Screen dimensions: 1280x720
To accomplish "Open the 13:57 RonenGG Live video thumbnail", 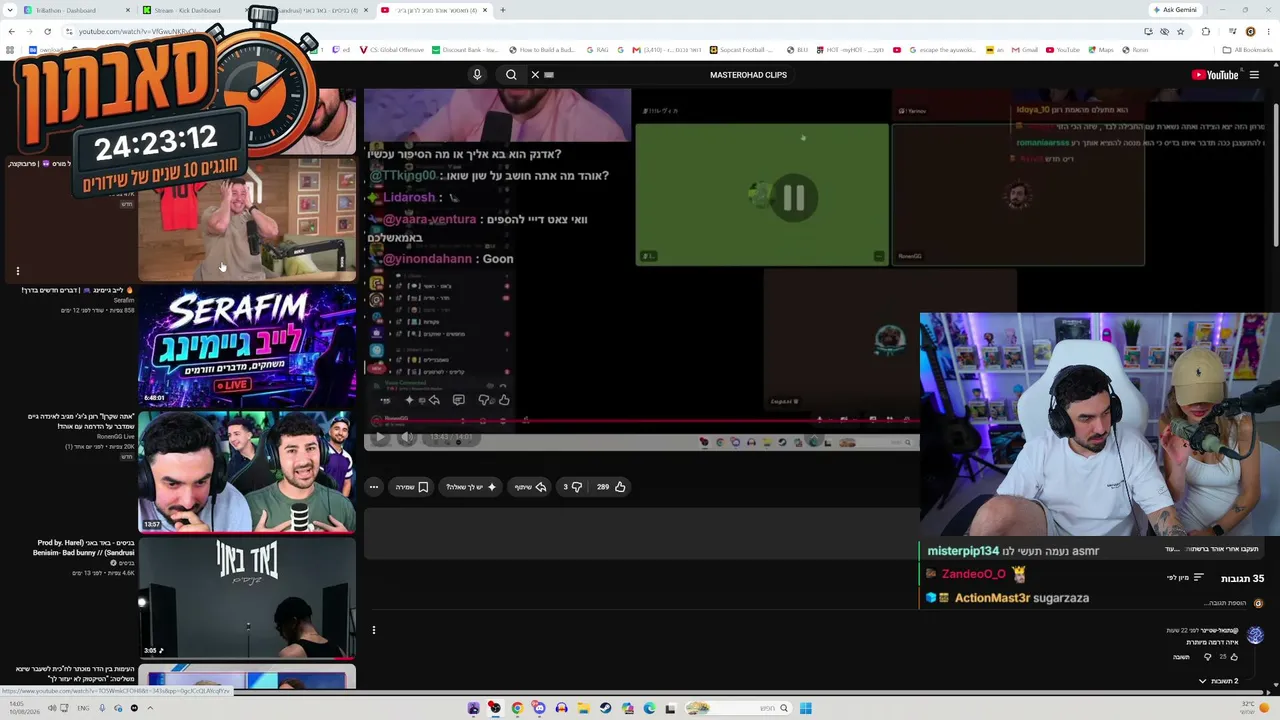I will [247, 471].
